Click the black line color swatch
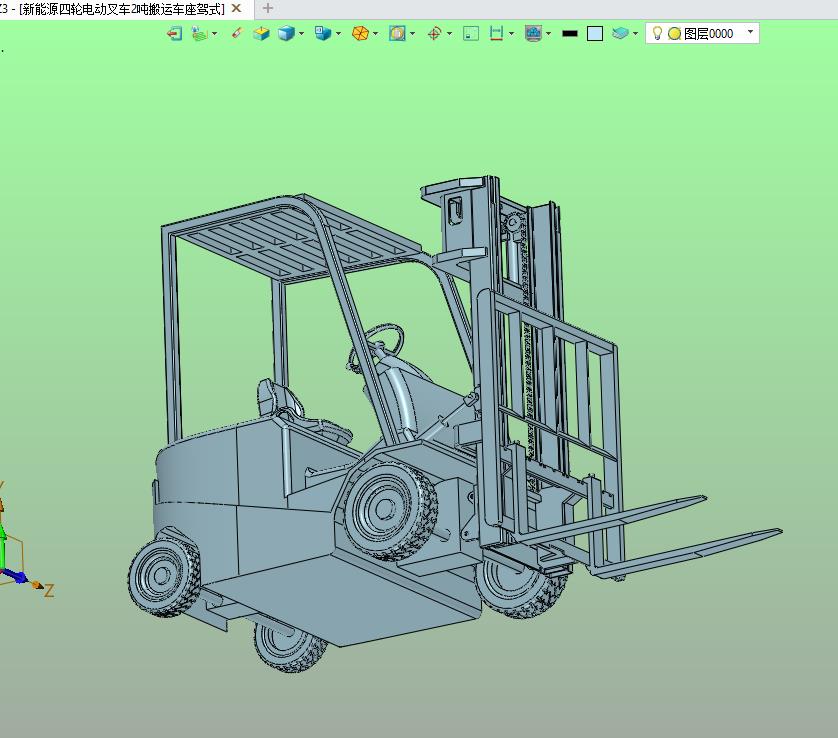The image size is (838, 738). tap(570, 34)
